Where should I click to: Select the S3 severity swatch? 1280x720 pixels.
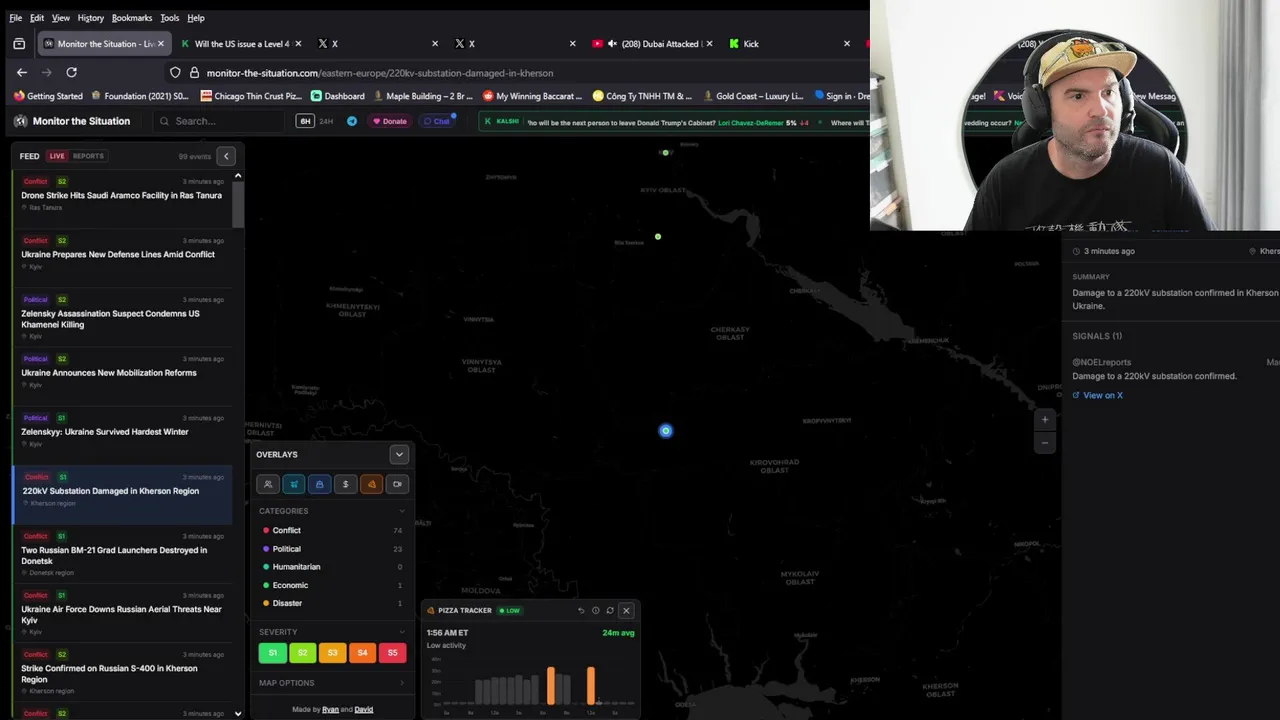click(332, 653)
